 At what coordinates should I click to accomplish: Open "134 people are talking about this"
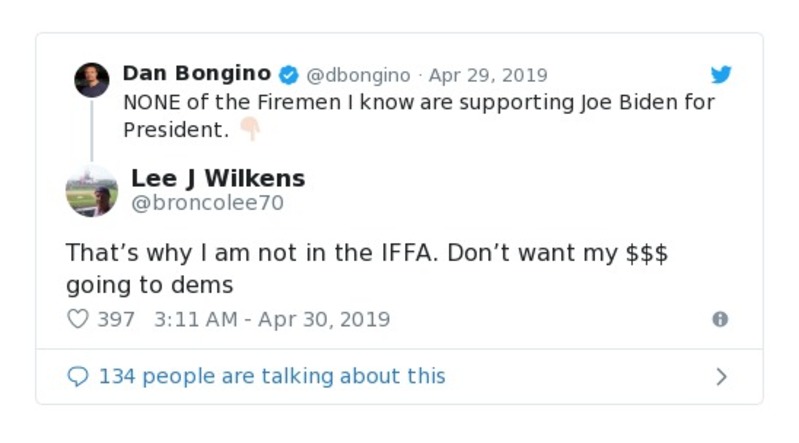[272, 377]
